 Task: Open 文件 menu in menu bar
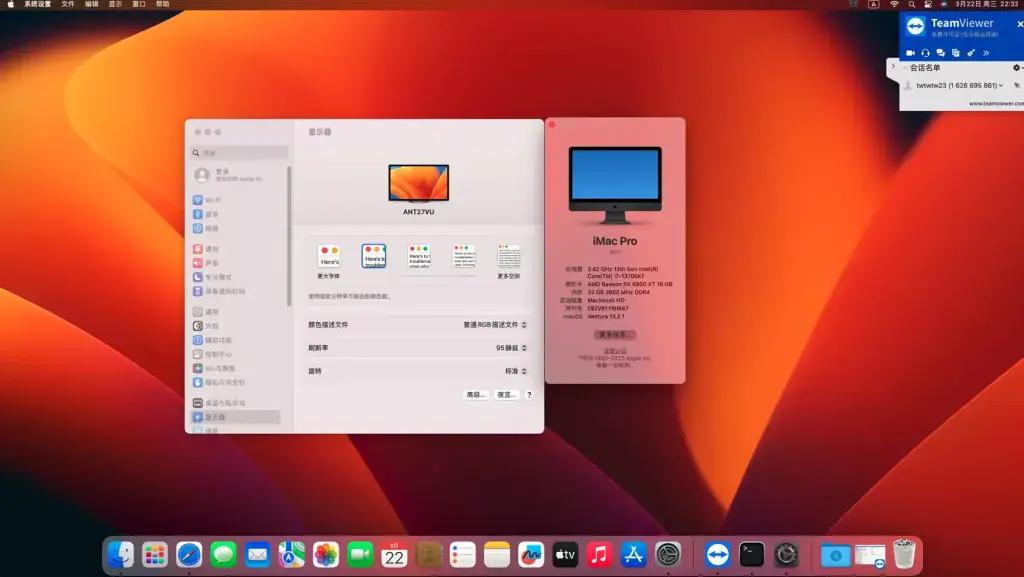68,4
